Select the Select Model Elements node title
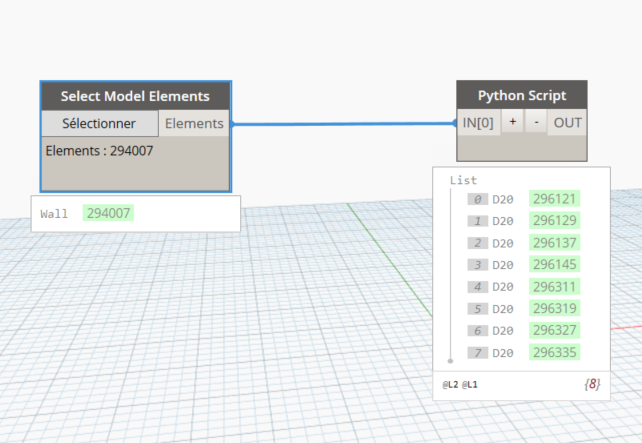The width and height of the screenshot is (642, 443). (x=136, y=96)
